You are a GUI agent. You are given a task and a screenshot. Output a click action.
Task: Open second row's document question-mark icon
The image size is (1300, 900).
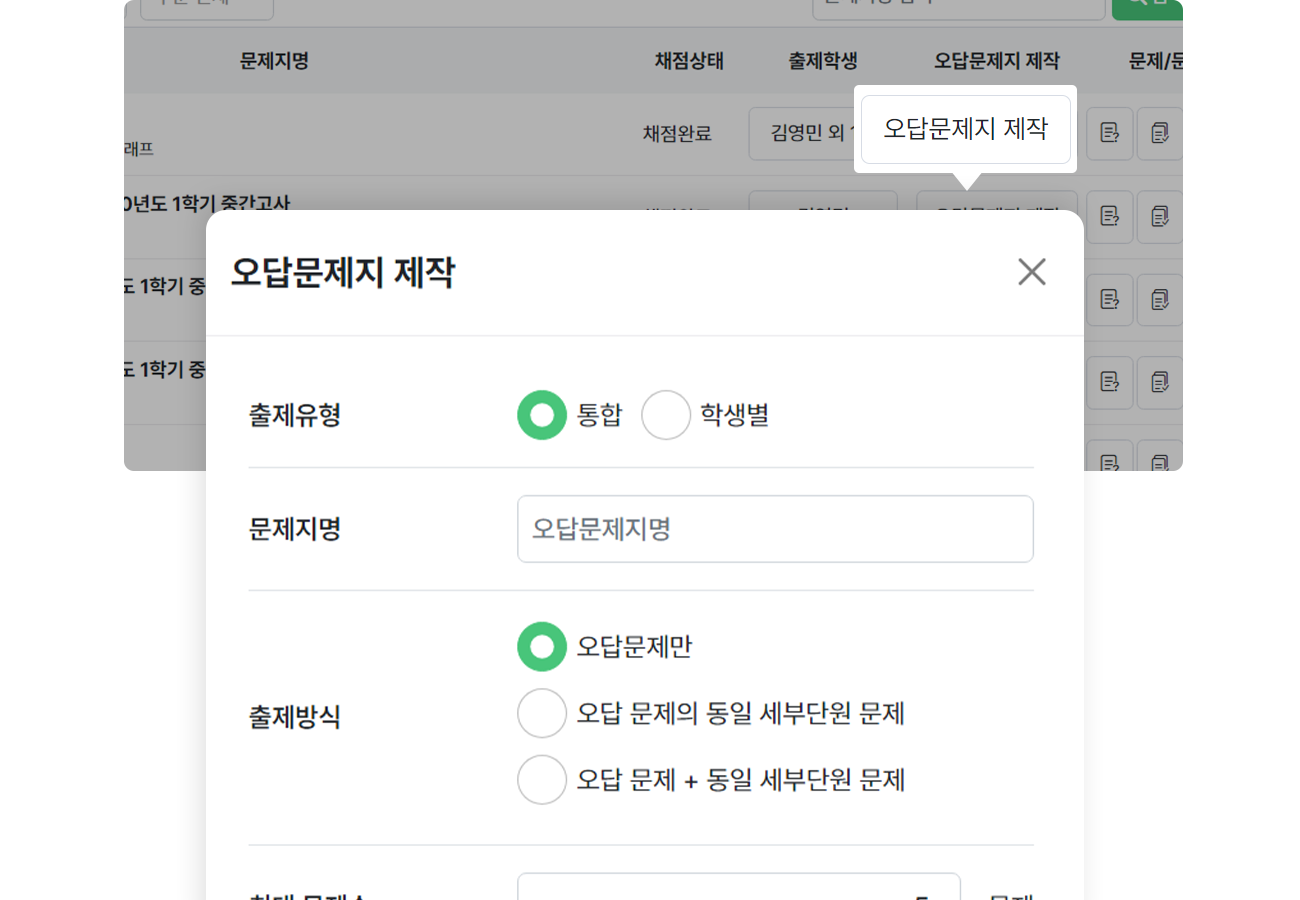pos(1109,216)
